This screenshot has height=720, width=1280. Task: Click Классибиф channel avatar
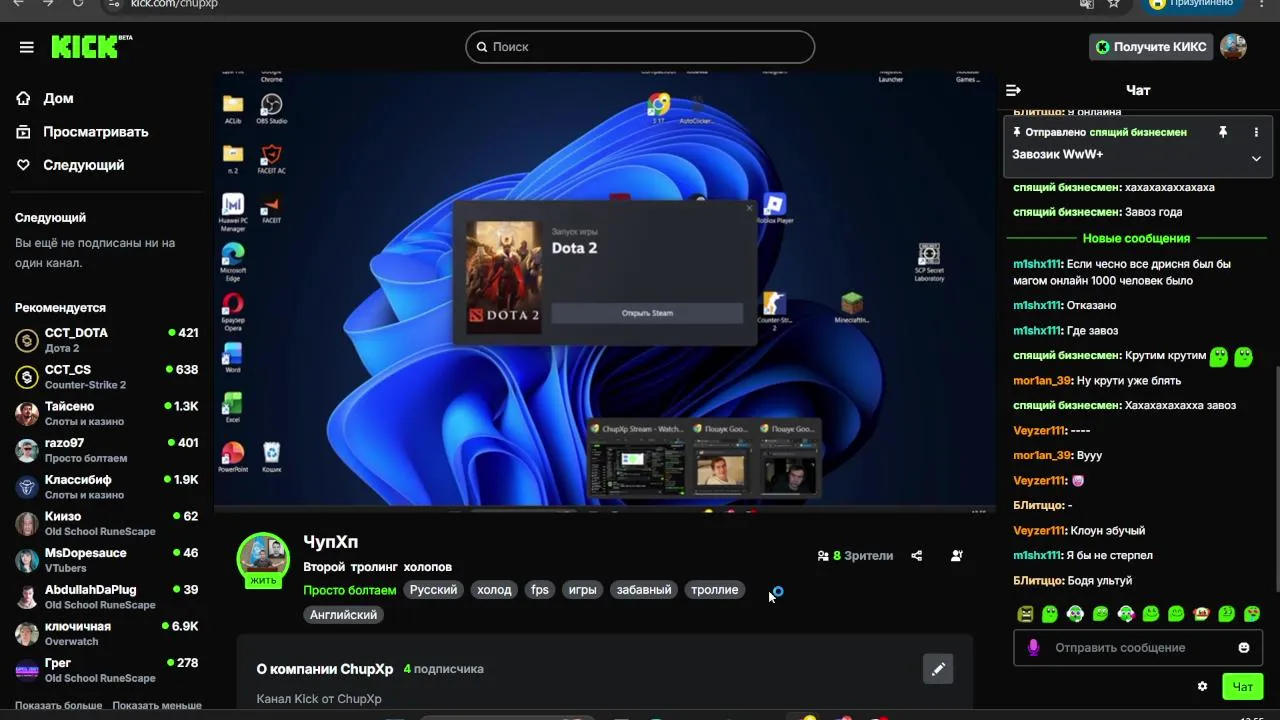27,487
